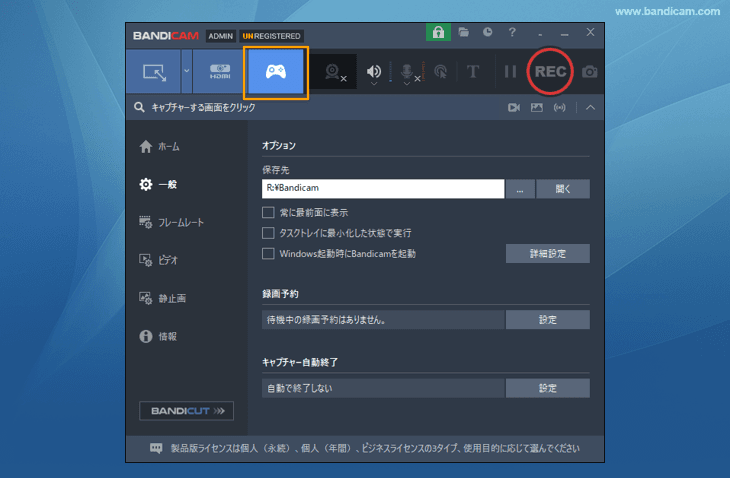Open screen recording mode dropdown arrow
Viewport: 730px width, 478px height.
click(187, 72)
